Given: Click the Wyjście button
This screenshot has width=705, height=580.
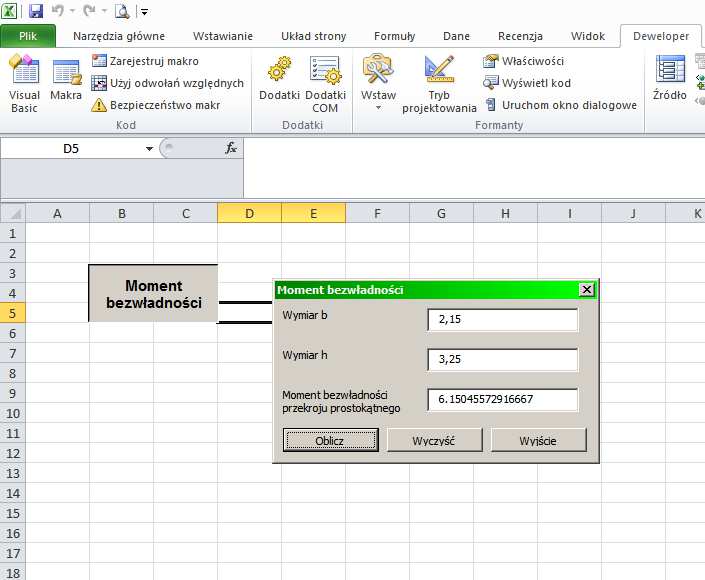Looking at the screenshot, I should click(x=539, y=440).
